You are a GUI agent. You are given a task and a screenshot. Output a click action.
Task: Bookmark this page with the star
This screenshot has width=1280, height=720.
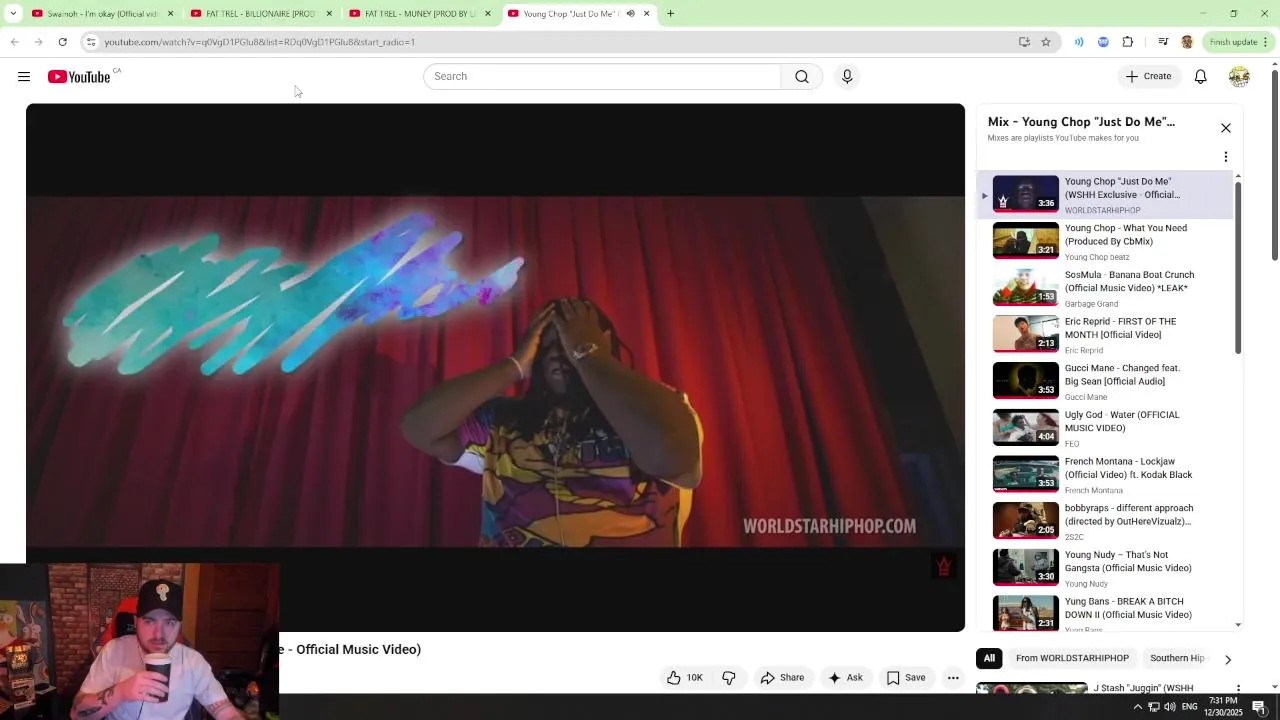(1046, 42)
